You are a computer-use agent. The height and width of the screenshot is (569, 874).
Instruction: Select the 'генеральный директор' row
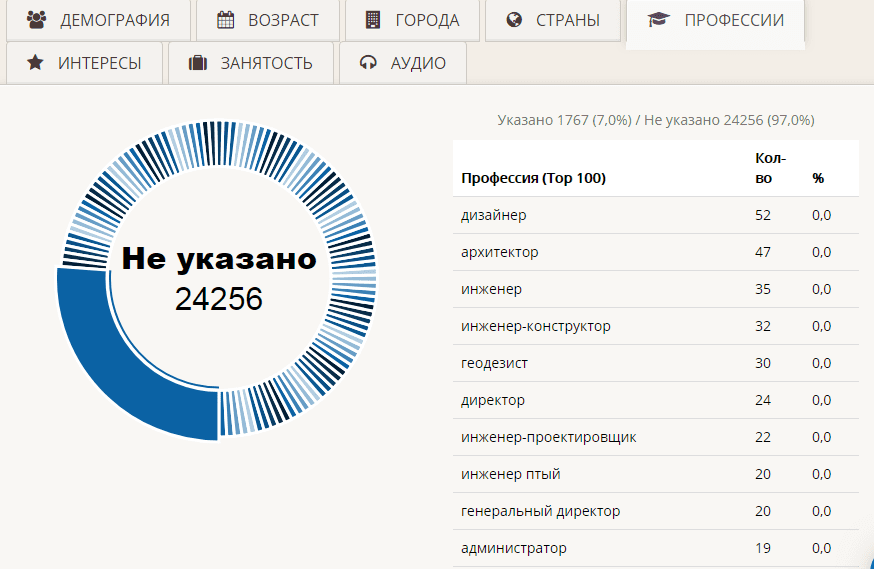tap(656, 511)
